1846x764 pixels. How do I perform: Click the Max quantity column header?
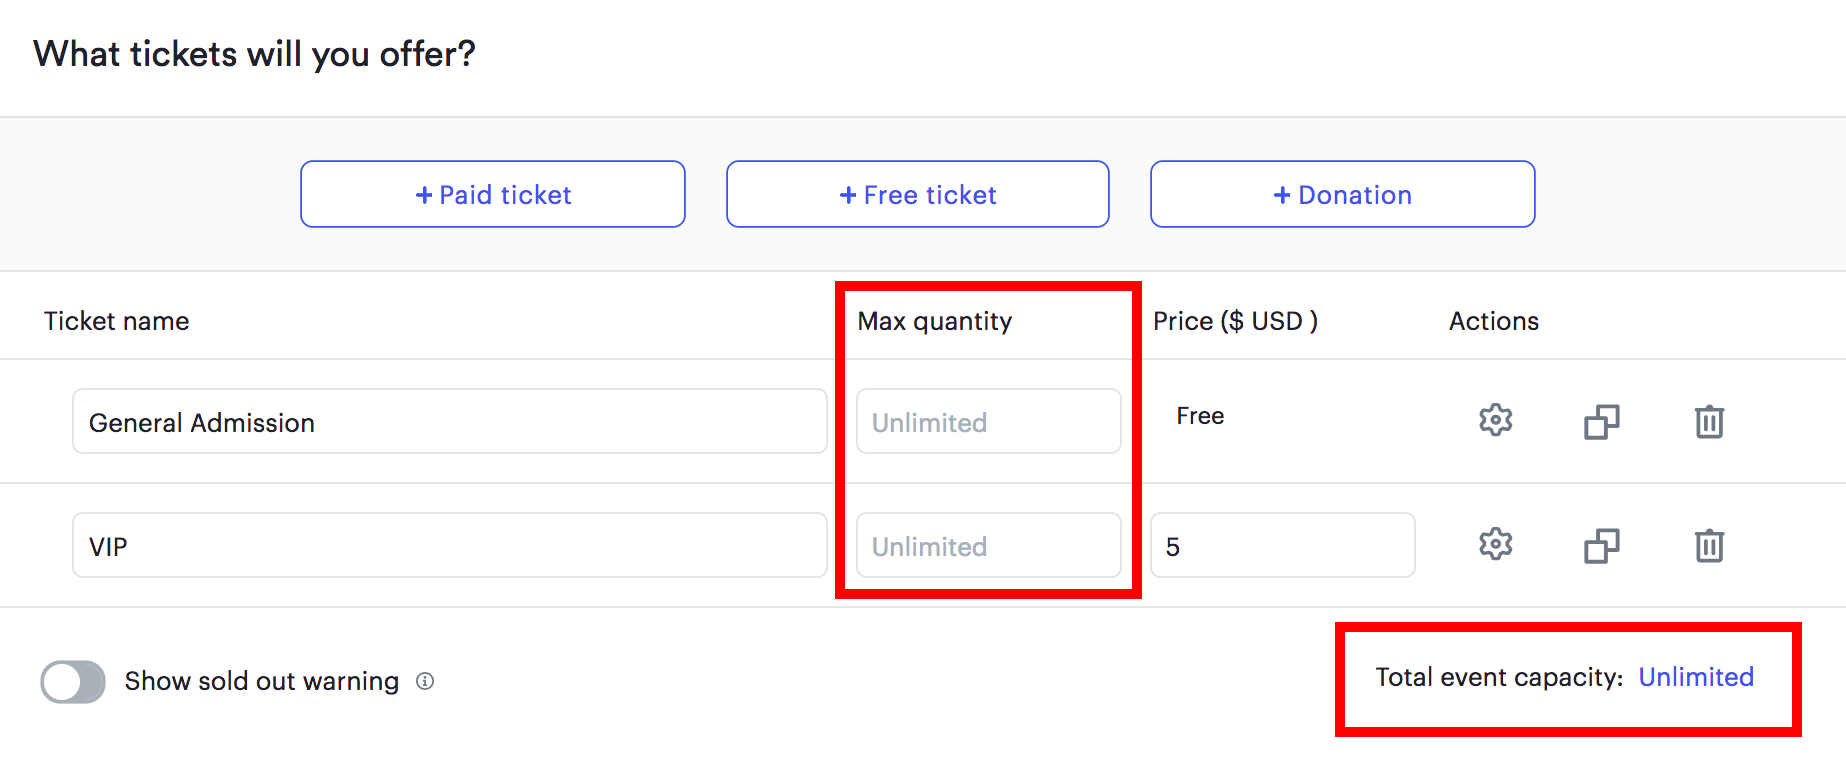point(935,321)
